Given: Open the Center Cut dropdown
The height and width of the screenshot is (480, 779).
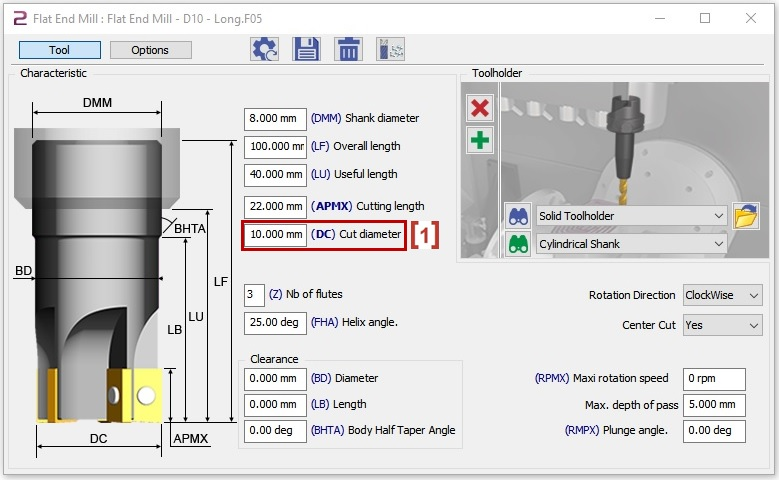Looking at the screenshot, I should pyautogui.click(x=722, y=325).
